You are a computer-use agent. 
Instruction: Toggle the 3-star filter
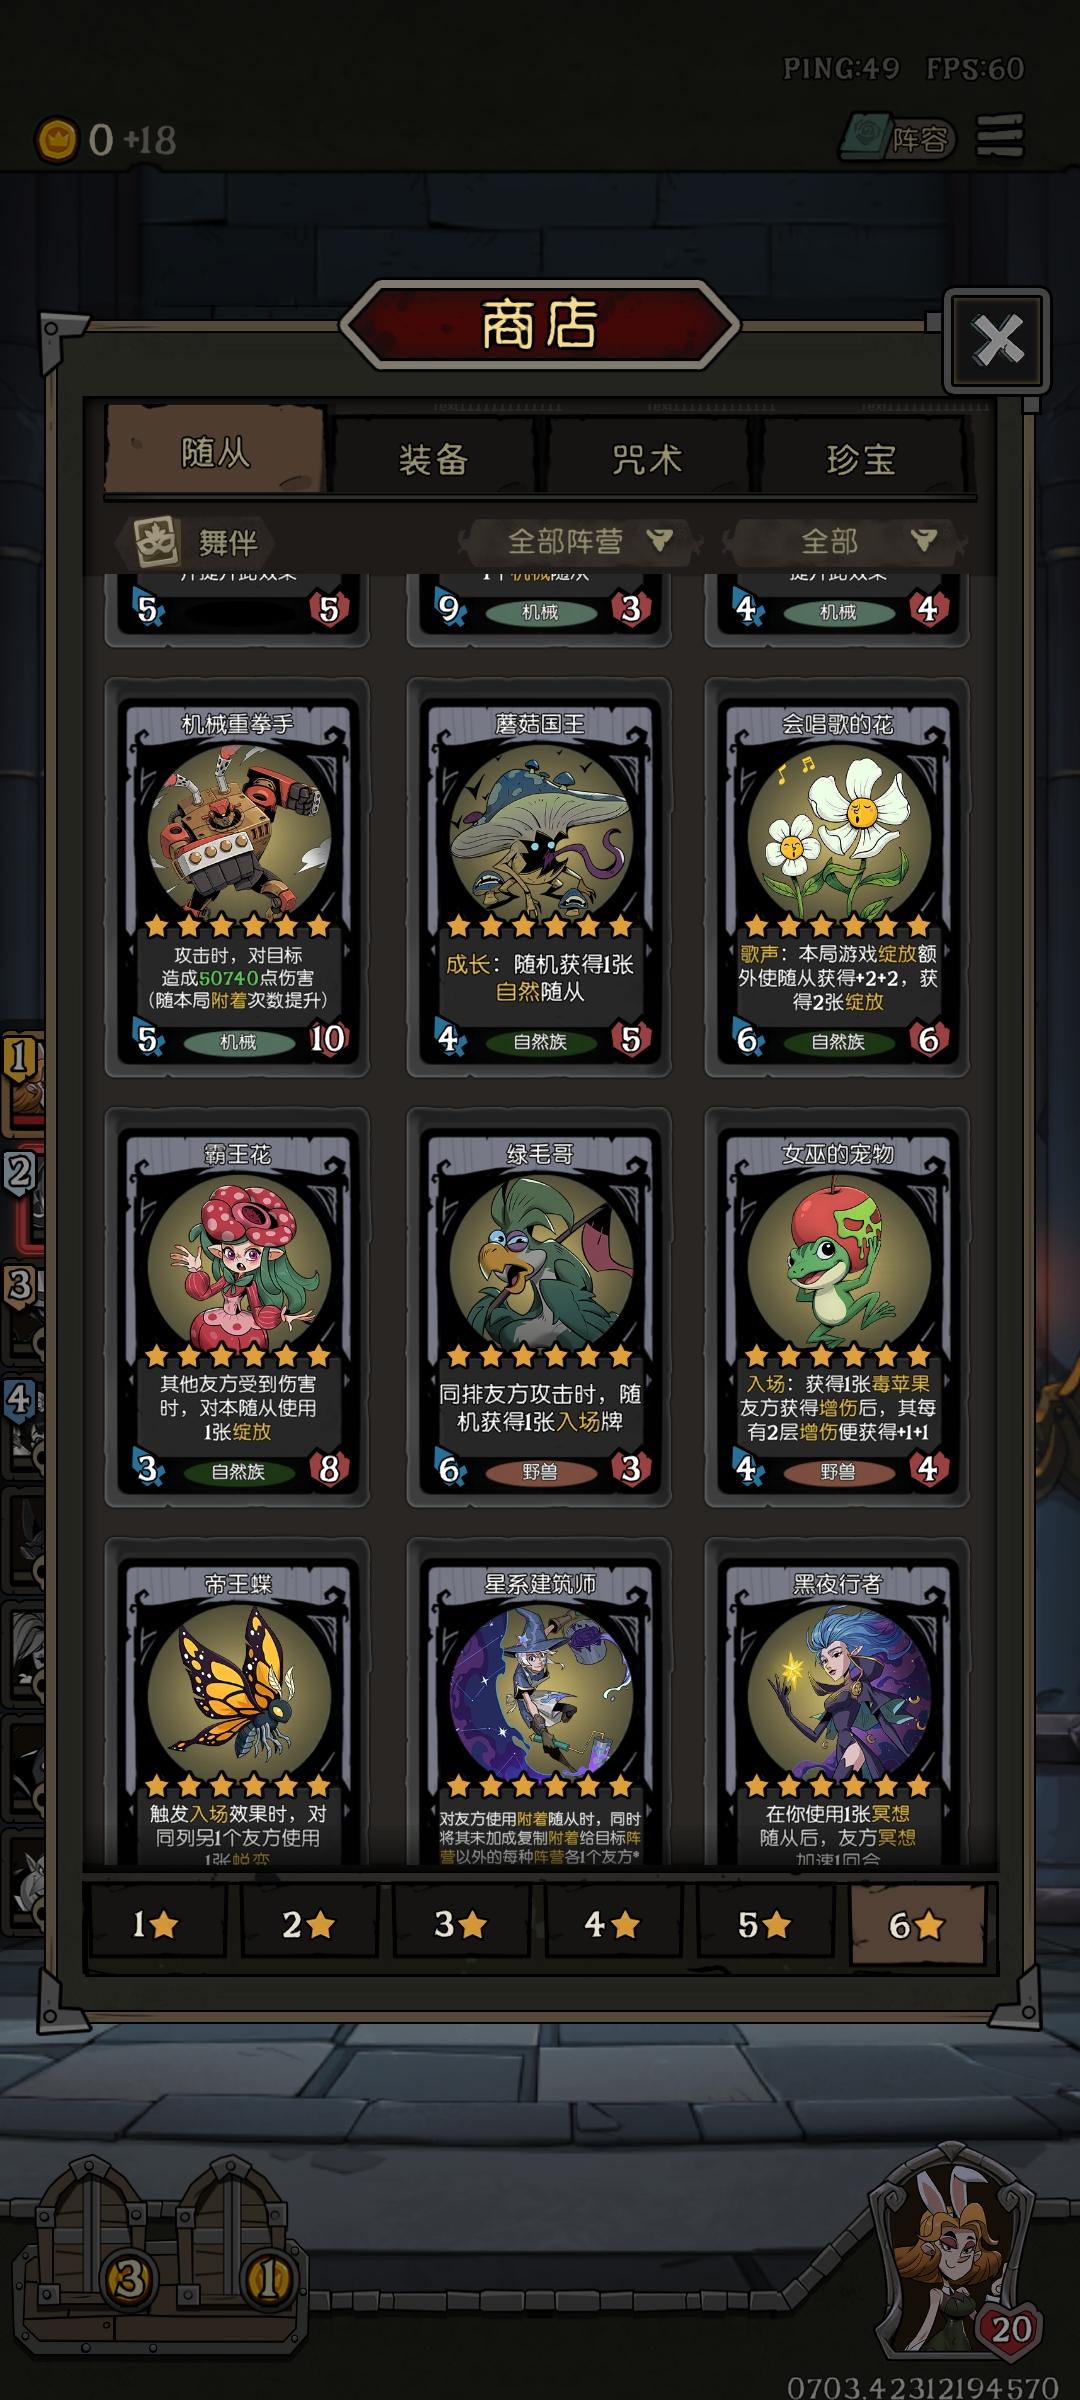pyautogui.click(x=460, y=1924)
